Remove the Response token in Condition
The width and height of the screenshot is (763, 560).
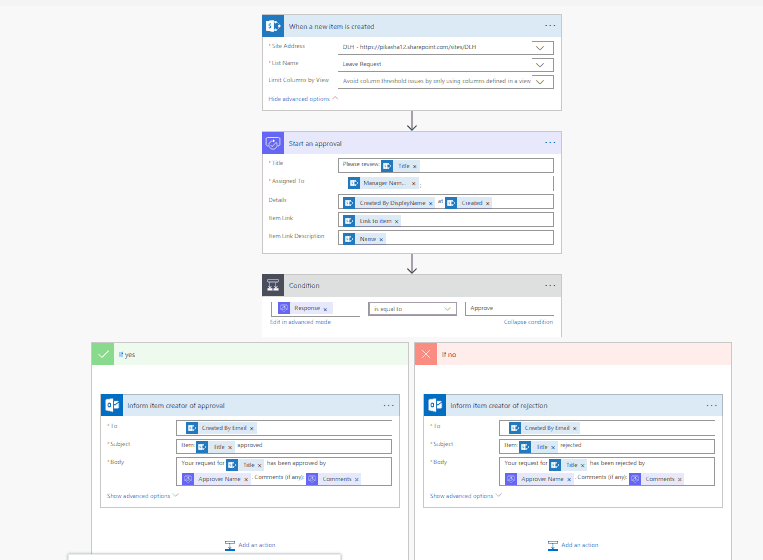point(325,309)
